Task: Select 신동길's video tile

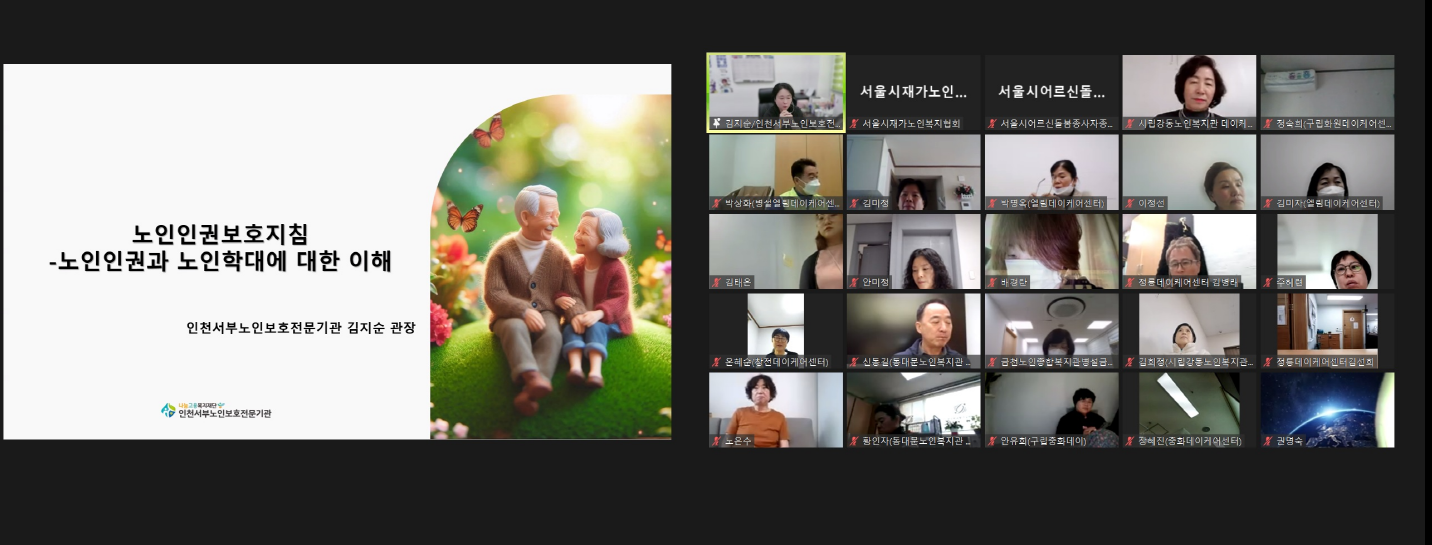Action: [x=913, y=329]
